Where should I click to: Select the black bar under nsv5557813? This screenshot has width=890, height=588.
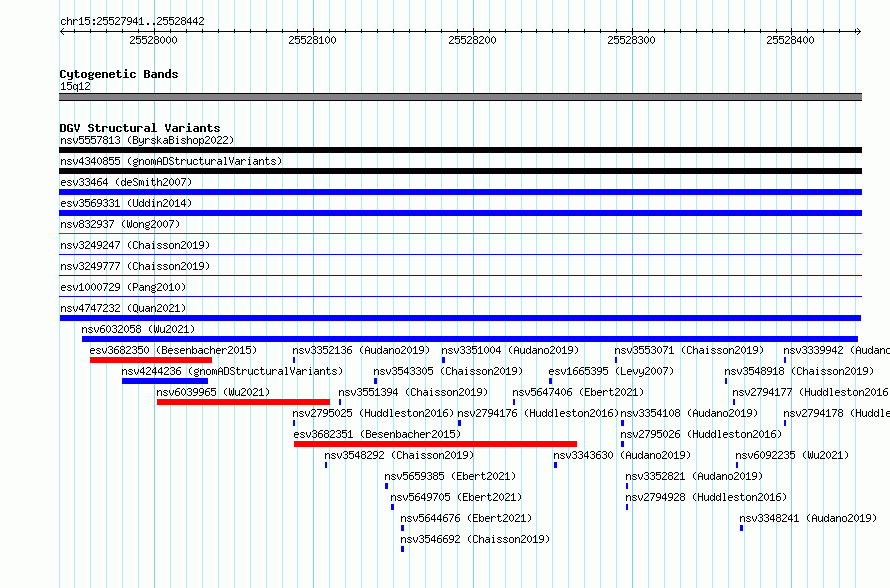click(x=460, y=150)
